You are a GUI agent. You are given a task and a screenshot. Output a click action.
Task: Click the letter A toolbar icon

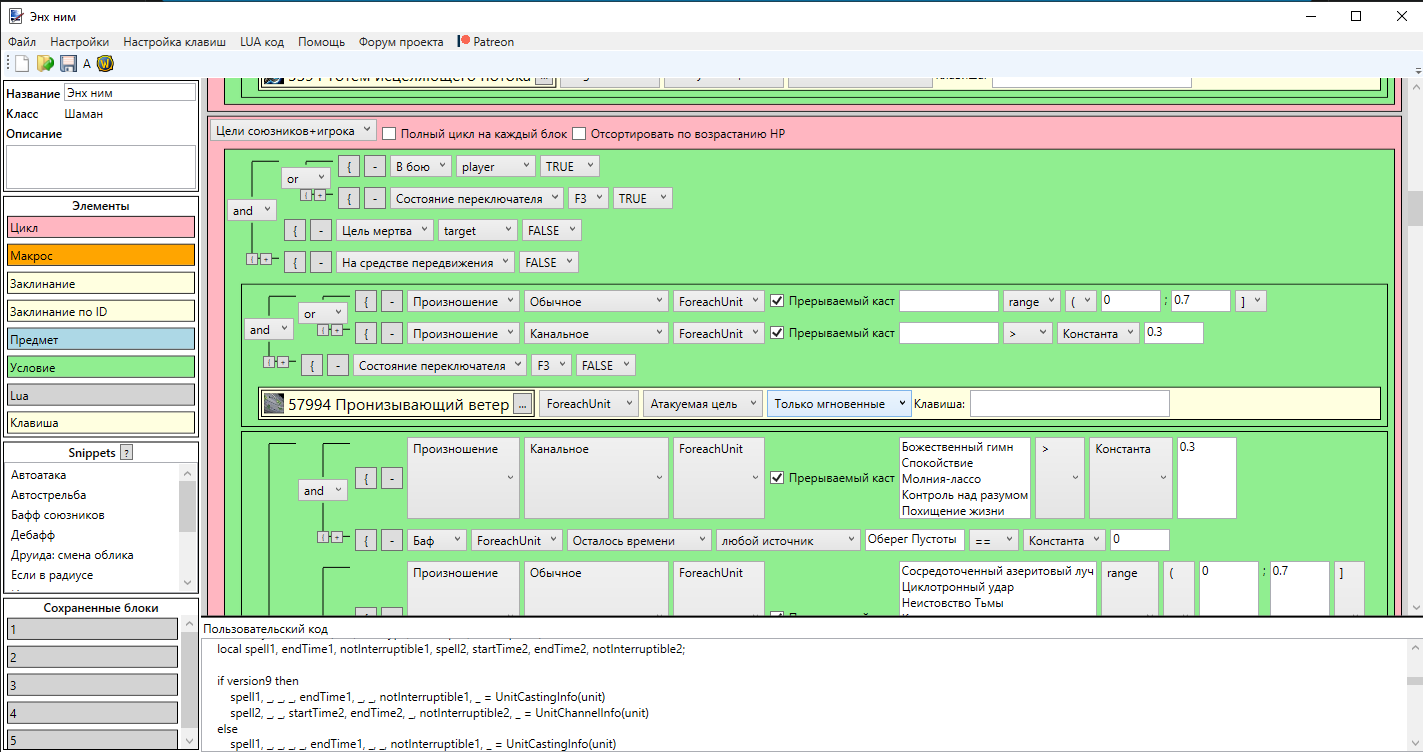point(87,64)
